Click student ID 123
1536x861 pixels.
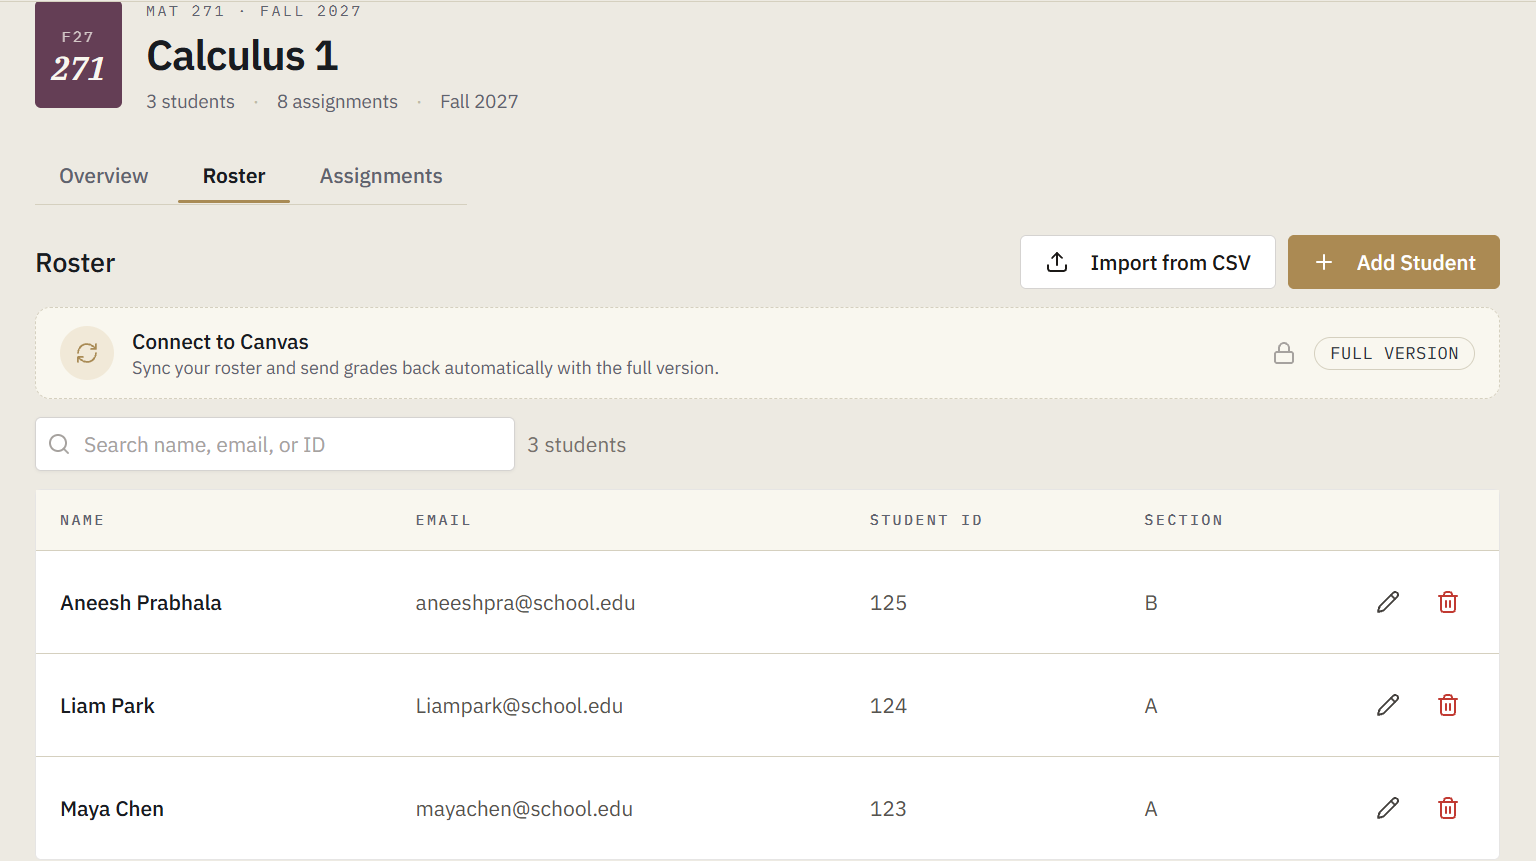coord(888,809)
